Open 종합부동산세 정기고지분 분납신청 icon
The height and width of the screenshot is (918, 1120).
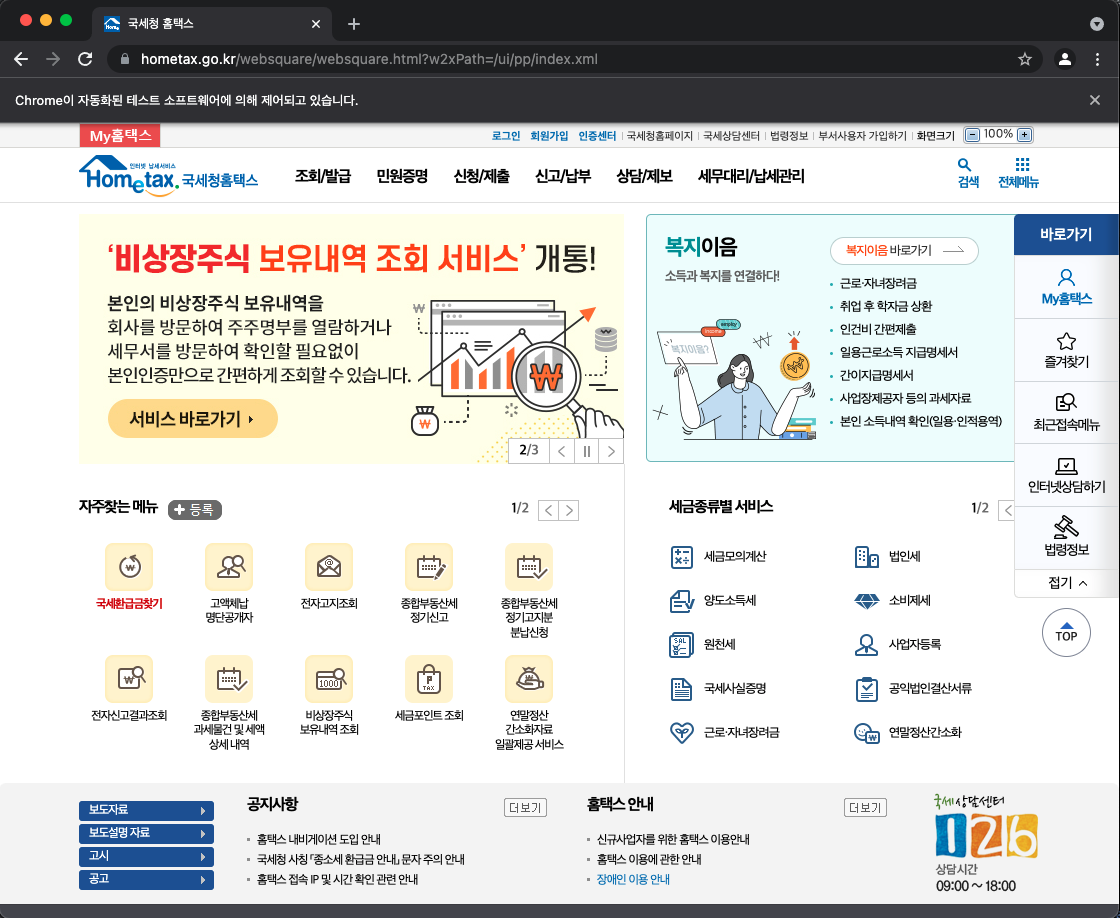(x=529, y=567)
